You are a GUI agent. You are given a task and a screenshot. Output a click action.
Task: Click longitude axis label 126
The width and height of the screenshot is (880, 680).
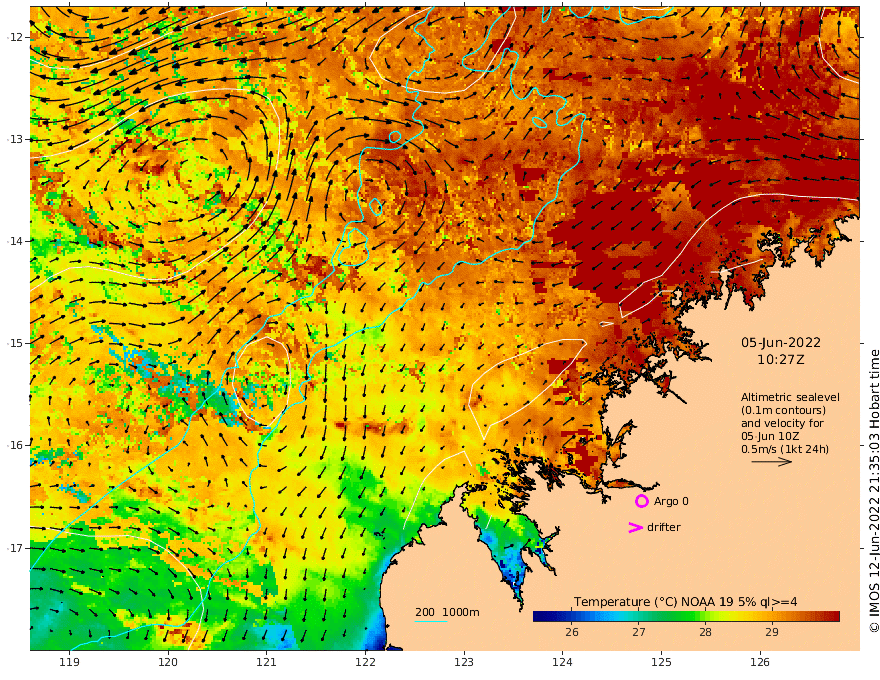[x=760, y=662]
